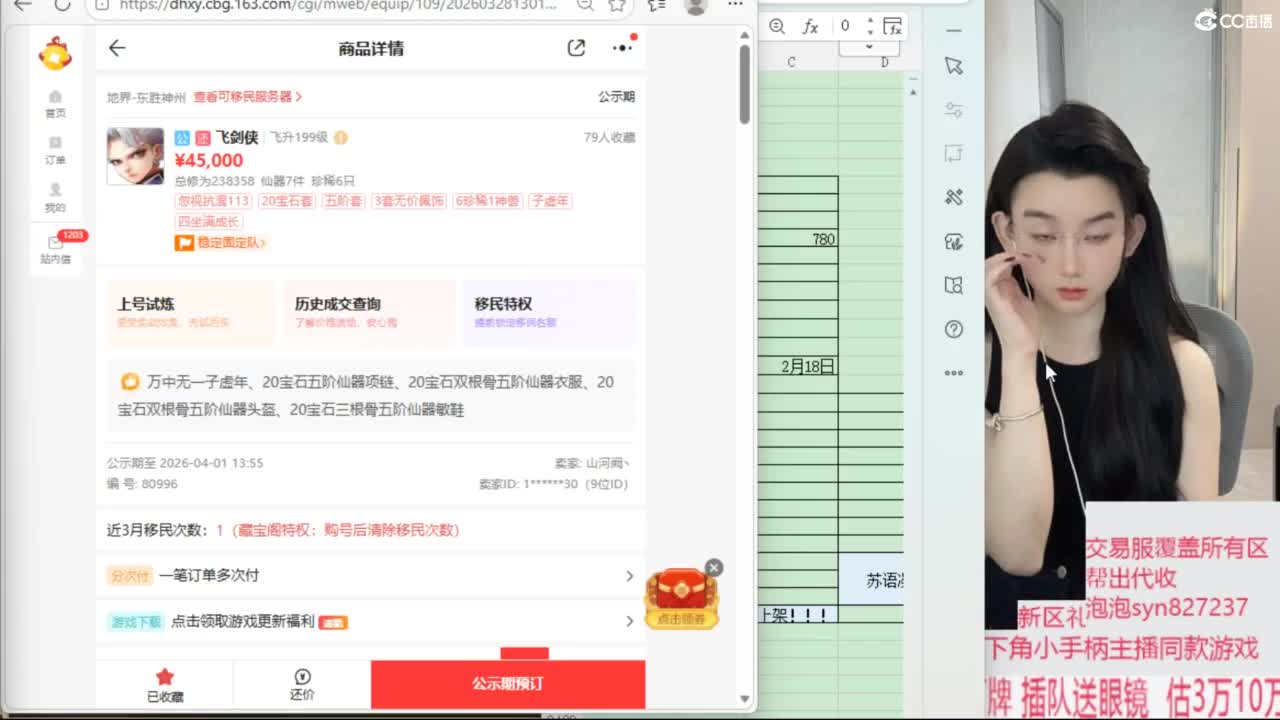Open the 移民特权 card
Screen dimensions: 1280x720
point(549,312)
